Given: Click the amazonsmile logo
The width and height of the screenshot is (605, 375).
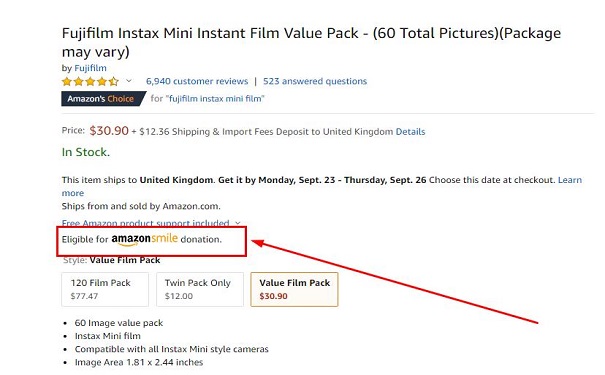Looking at the screenshot, I should pyautogui.click(x=145, y=239).
